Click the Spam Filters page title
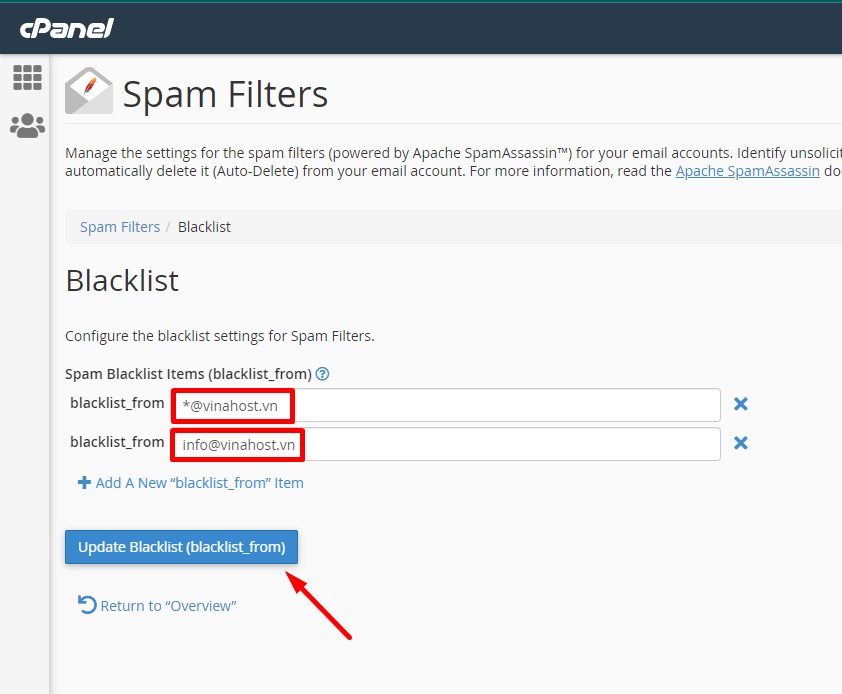 (225, 94)
